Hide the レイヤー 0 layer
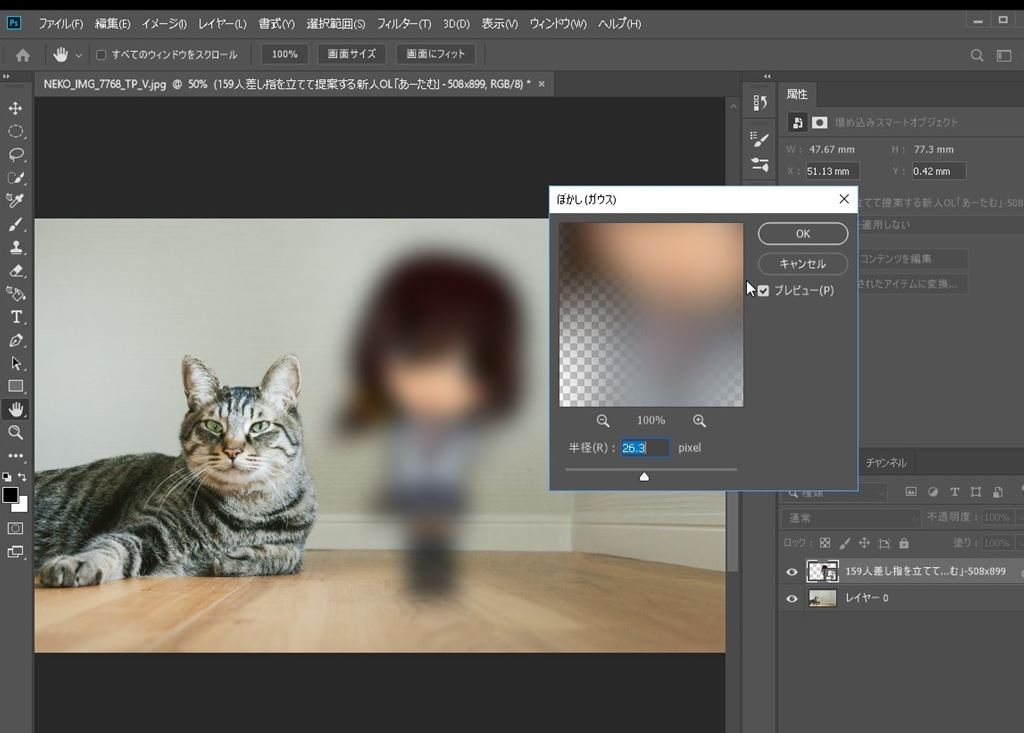Viewport: 1024px width, 733px height. 792,598
